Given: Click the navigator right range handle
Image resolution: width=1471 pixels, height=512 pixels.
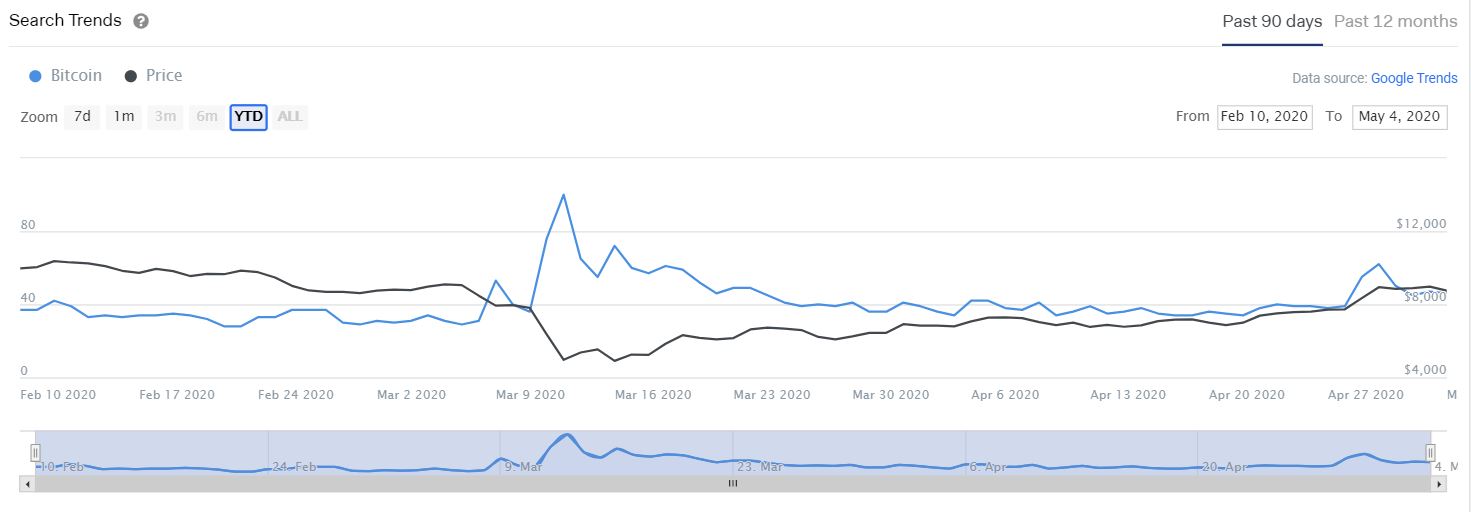Looking at the screenshot, I should (1430, 452).
